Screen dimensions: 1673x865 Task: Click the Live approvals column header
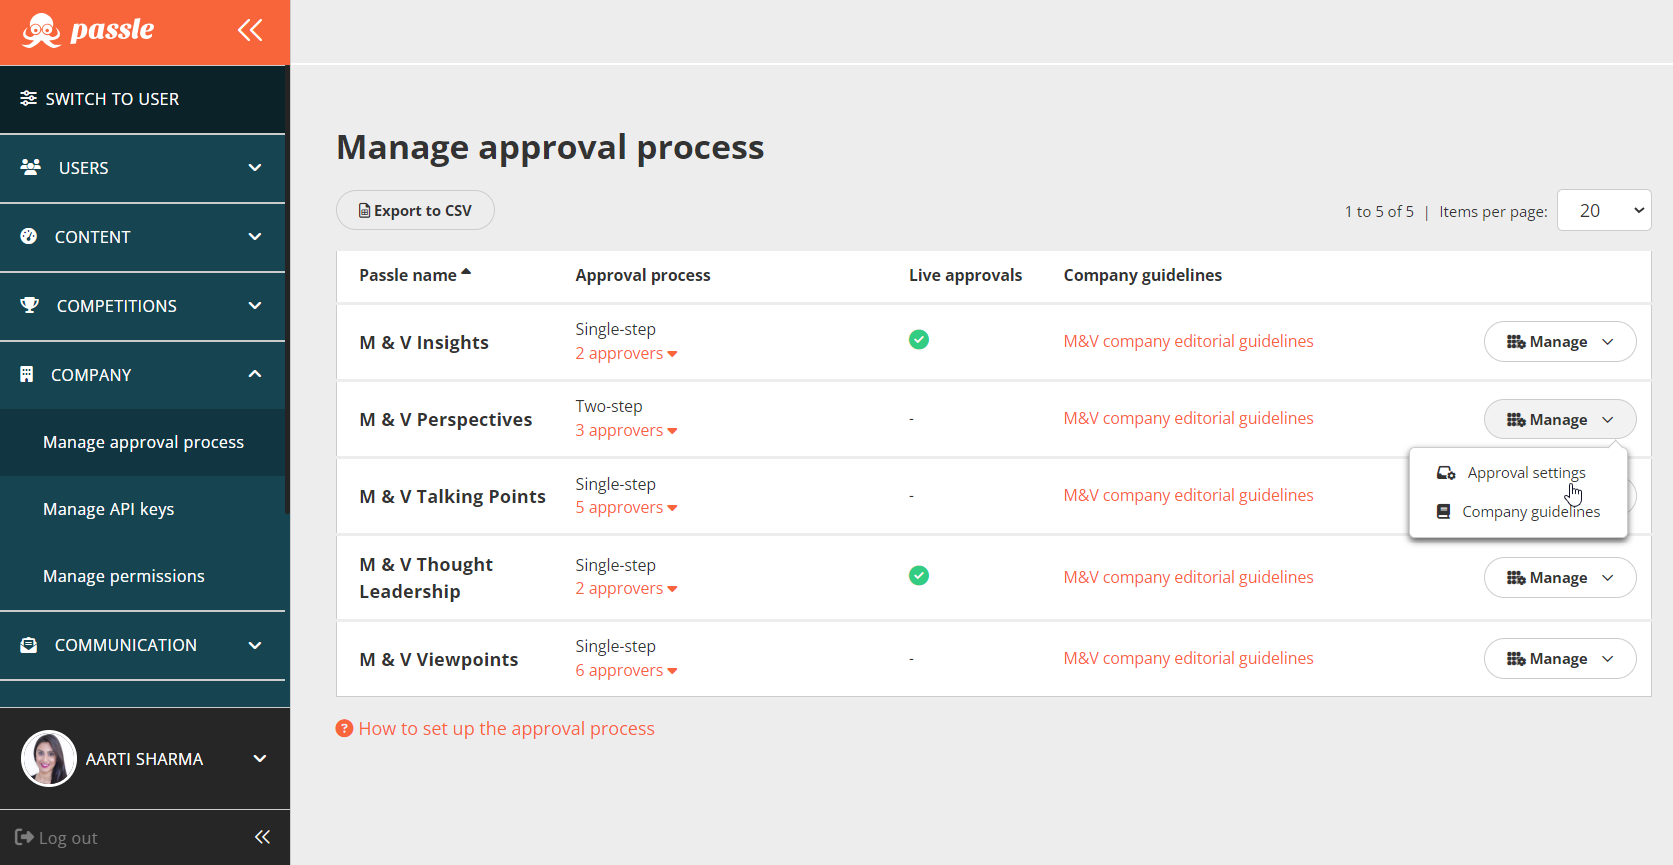tap(965, 275)
